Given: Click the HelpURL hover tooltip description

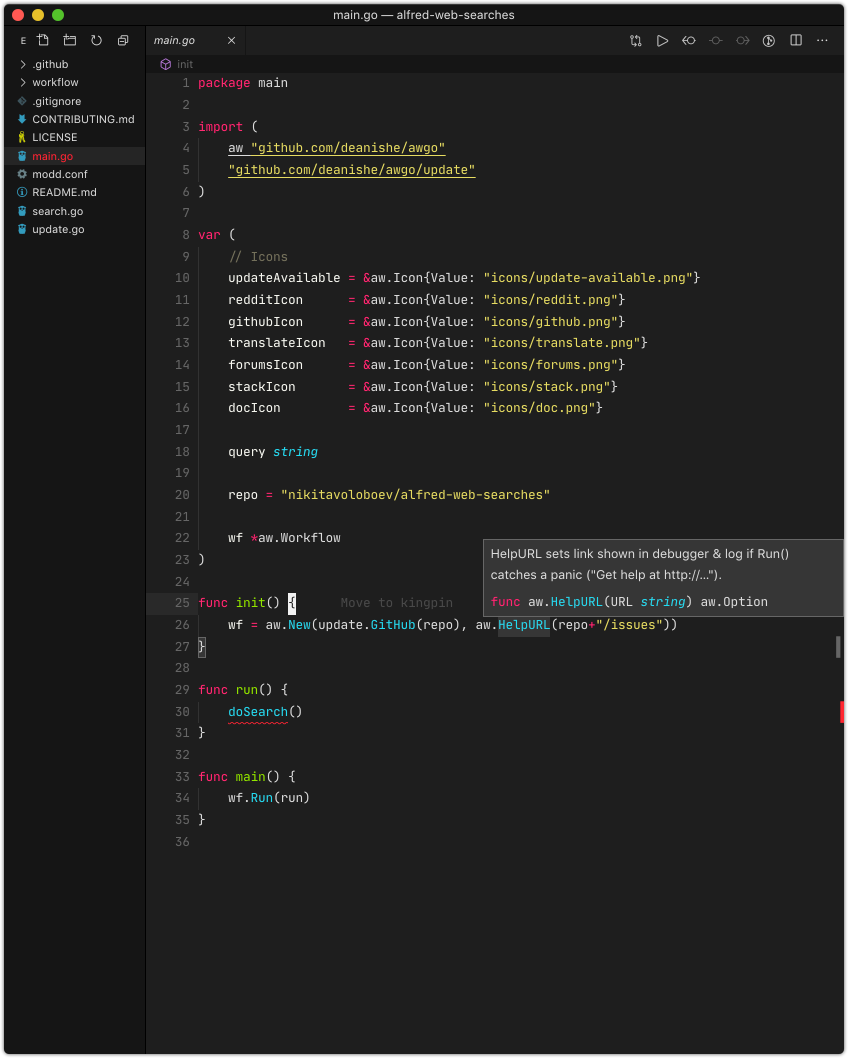Looking at the screenshot, I should [x=640, y=564].
